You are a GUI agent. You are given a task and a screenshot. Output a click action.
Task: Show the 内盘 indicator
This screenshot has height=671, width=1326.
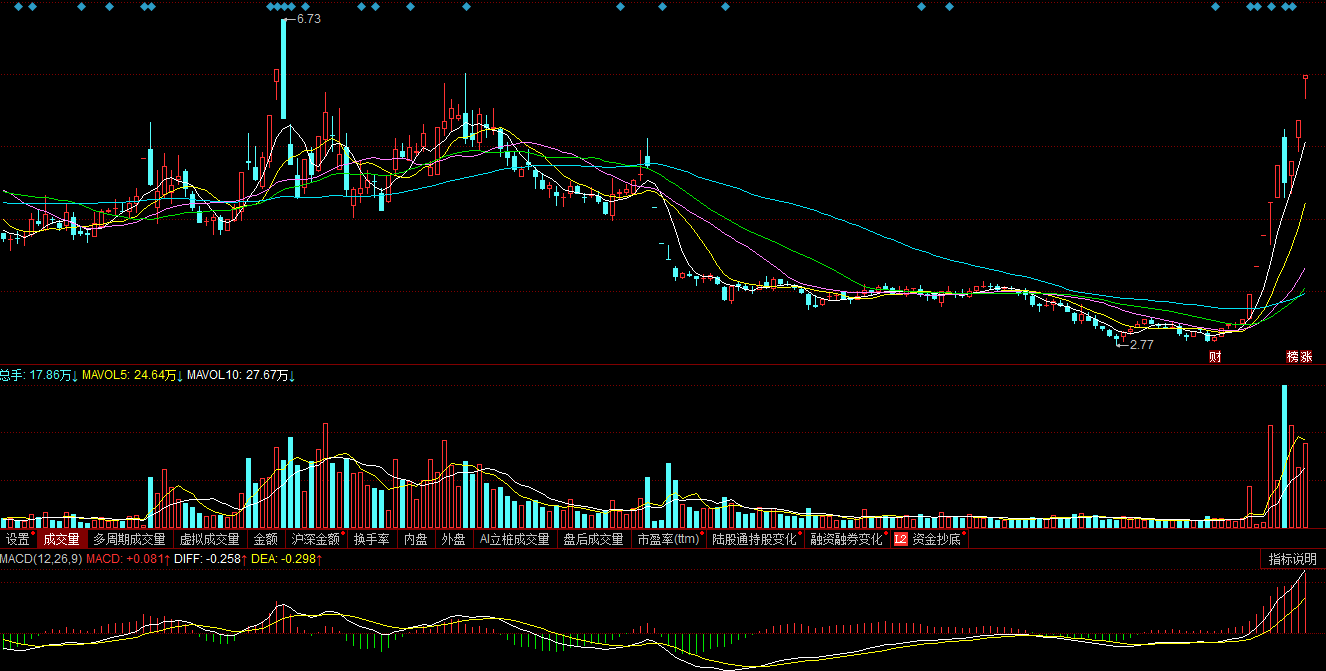(415, 540)
